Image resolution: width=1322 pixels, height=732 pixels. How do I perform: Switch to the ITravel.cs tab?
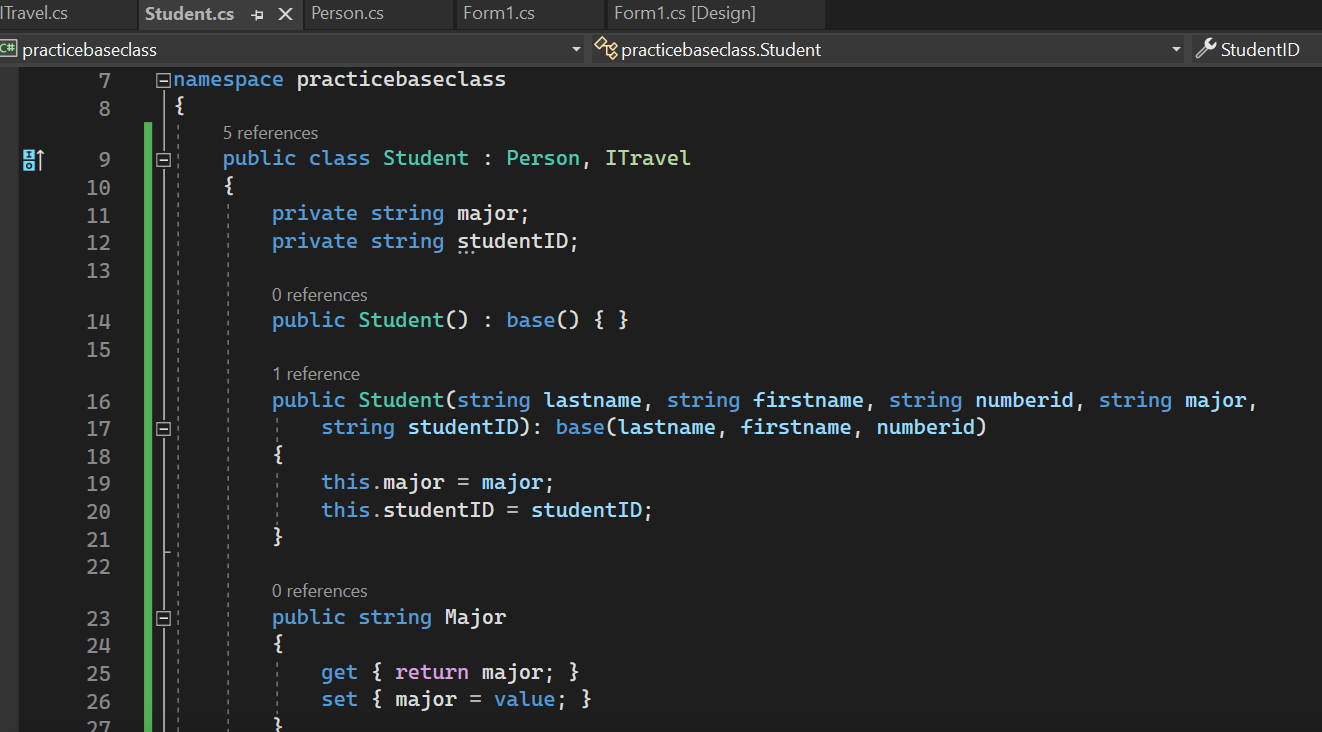point(35,13)
